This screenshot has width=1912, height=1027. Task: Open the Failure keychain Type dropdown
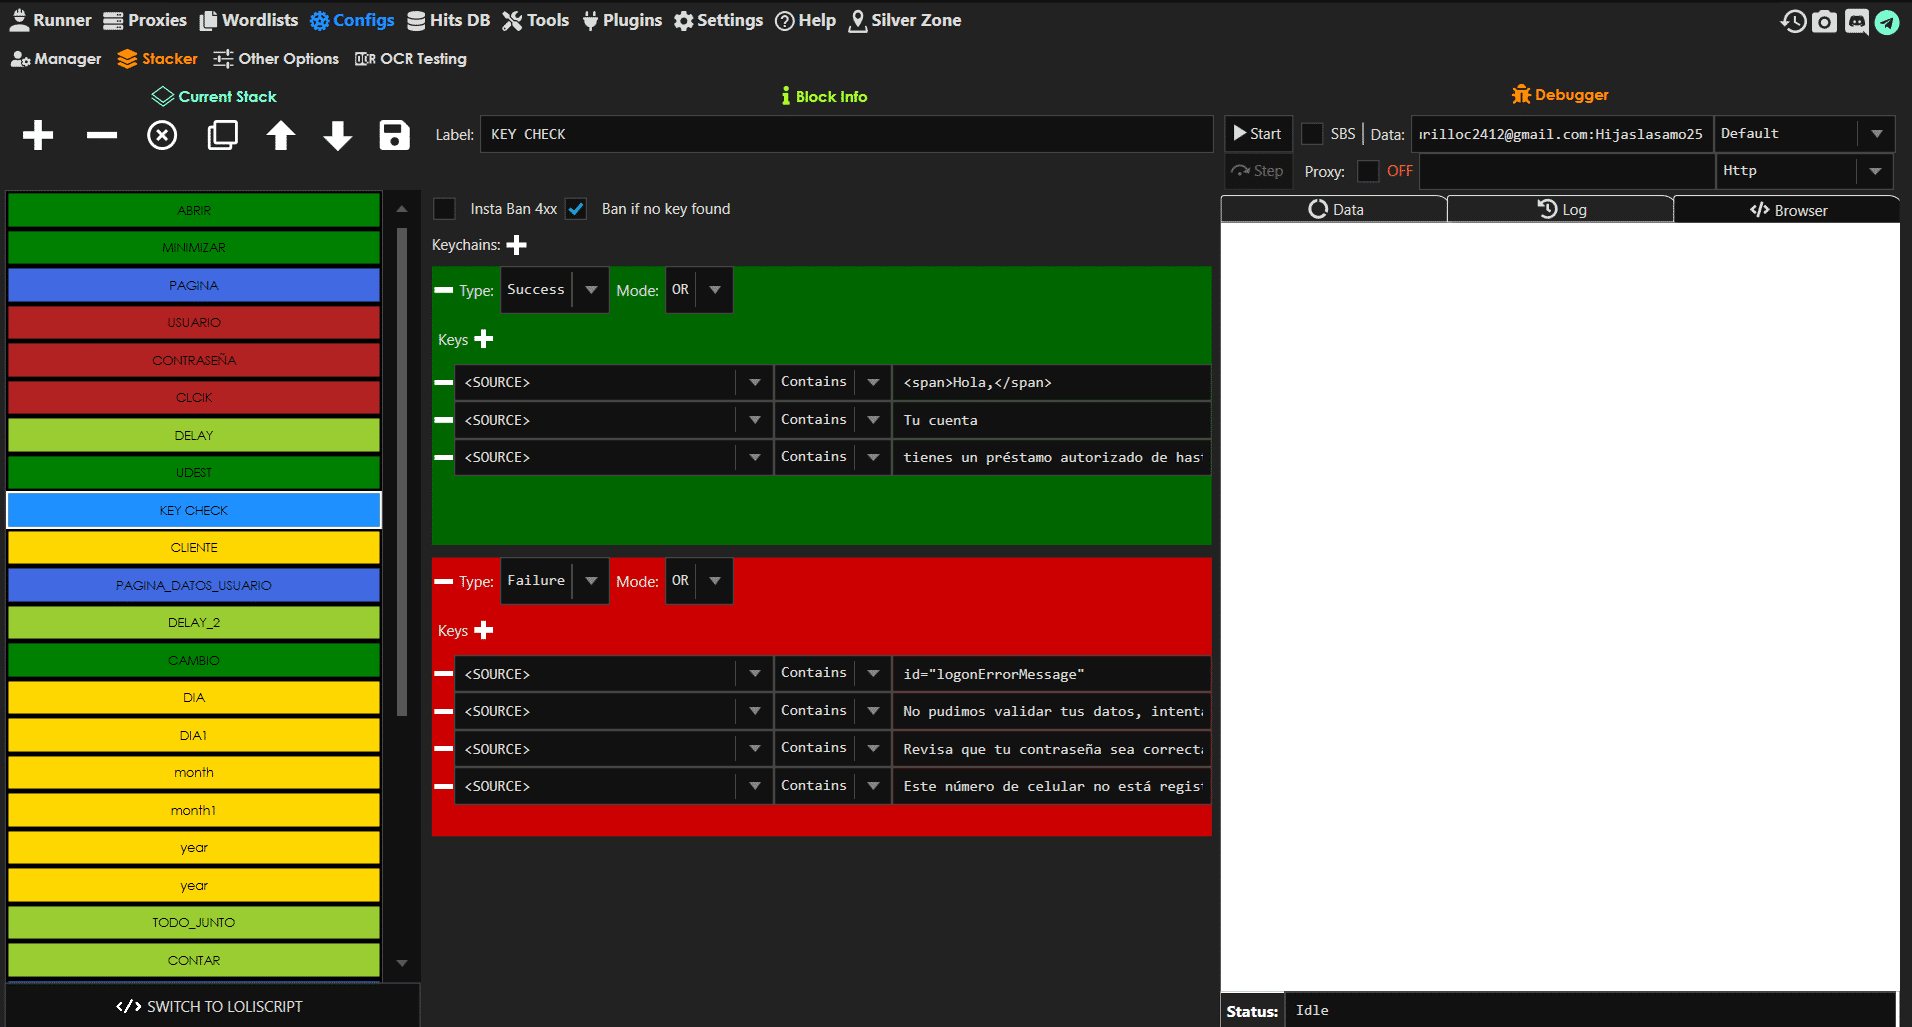tap(555, 581)
